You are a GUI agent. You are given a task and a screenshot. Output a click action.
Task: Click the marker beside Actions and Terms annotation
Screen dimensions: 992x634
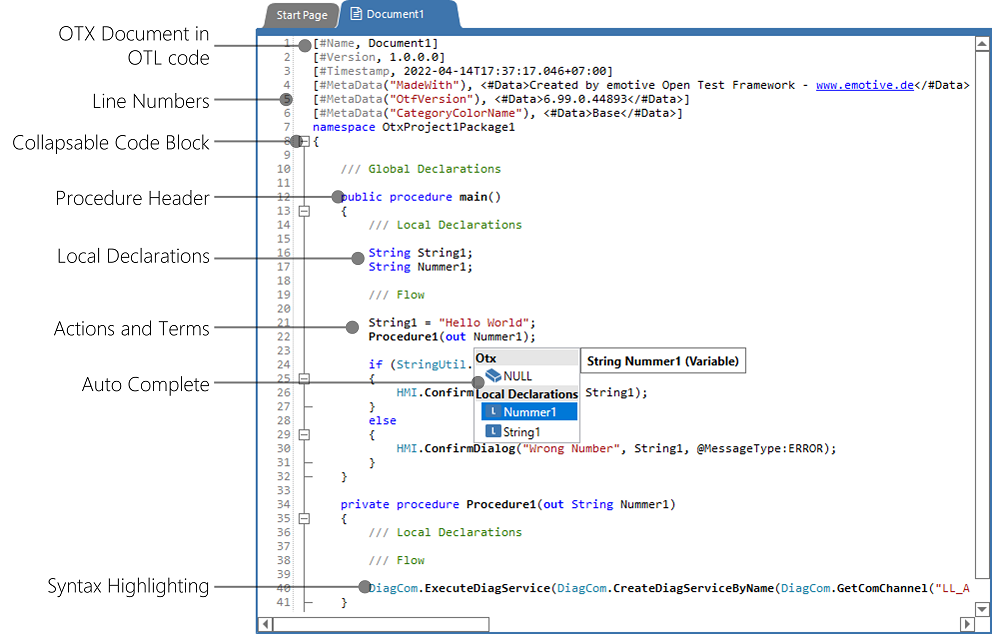pyautogui.click(x=352, y=326)
